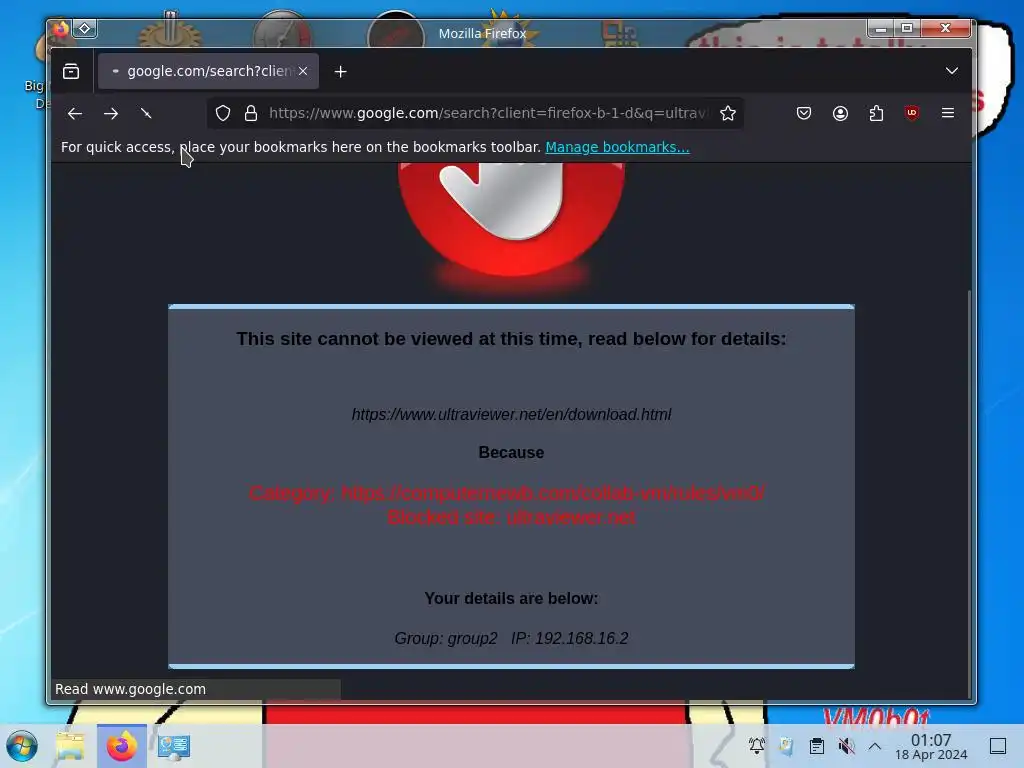This screenshot has width=1024, height=768.
Task: Click show desktop button in taskbar
Action: pos(998,746)
